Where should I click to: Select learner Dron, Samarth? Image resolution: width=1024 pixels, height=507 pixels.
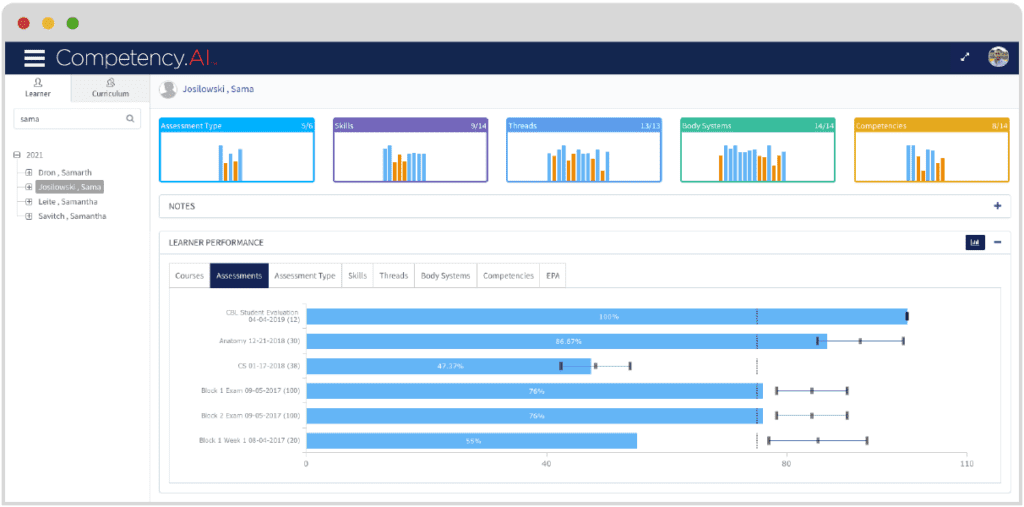(x=65, y=172)
